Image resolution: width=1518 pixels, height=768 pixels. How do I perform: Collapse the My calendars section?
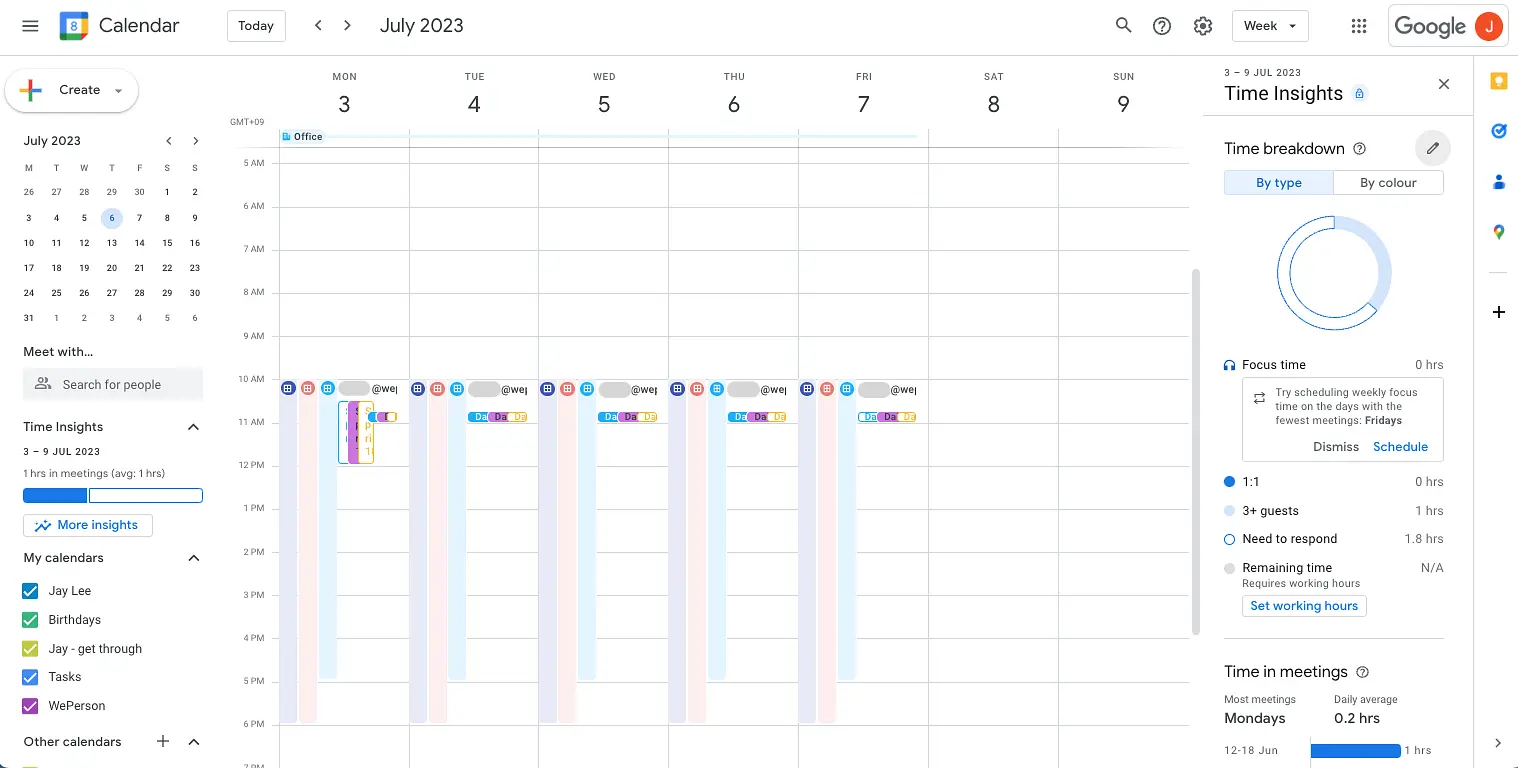(x=194, y=558)
